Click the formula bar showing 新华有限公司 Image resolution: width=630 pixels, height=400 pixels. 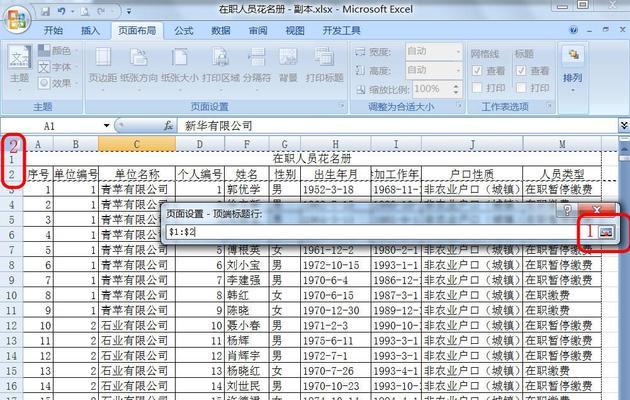pyautogui.click(x=398, y=126)
